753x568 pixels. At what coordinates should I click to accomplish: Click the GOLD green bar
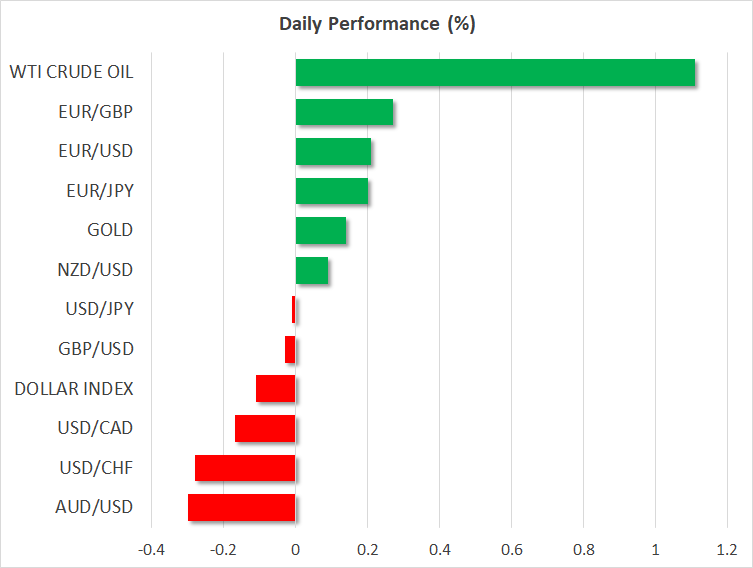tap(320, 231)
